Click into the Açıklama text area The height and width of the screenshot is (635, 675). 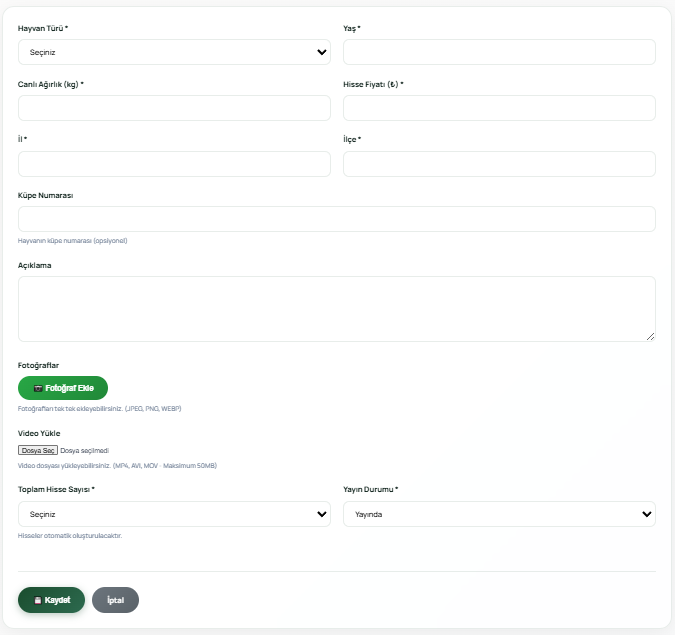336,308
